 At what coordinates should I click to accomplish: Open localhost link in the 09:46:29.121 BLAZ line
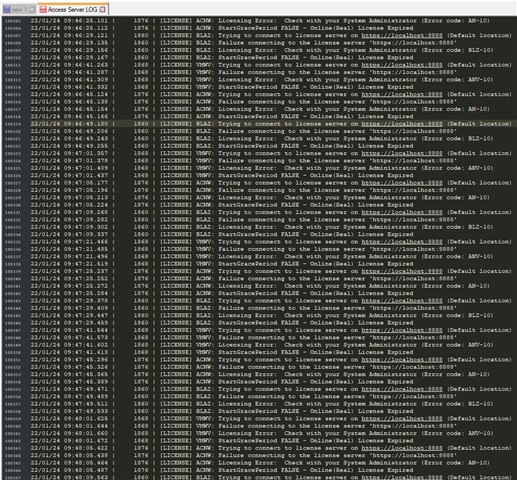pos(402,35)
